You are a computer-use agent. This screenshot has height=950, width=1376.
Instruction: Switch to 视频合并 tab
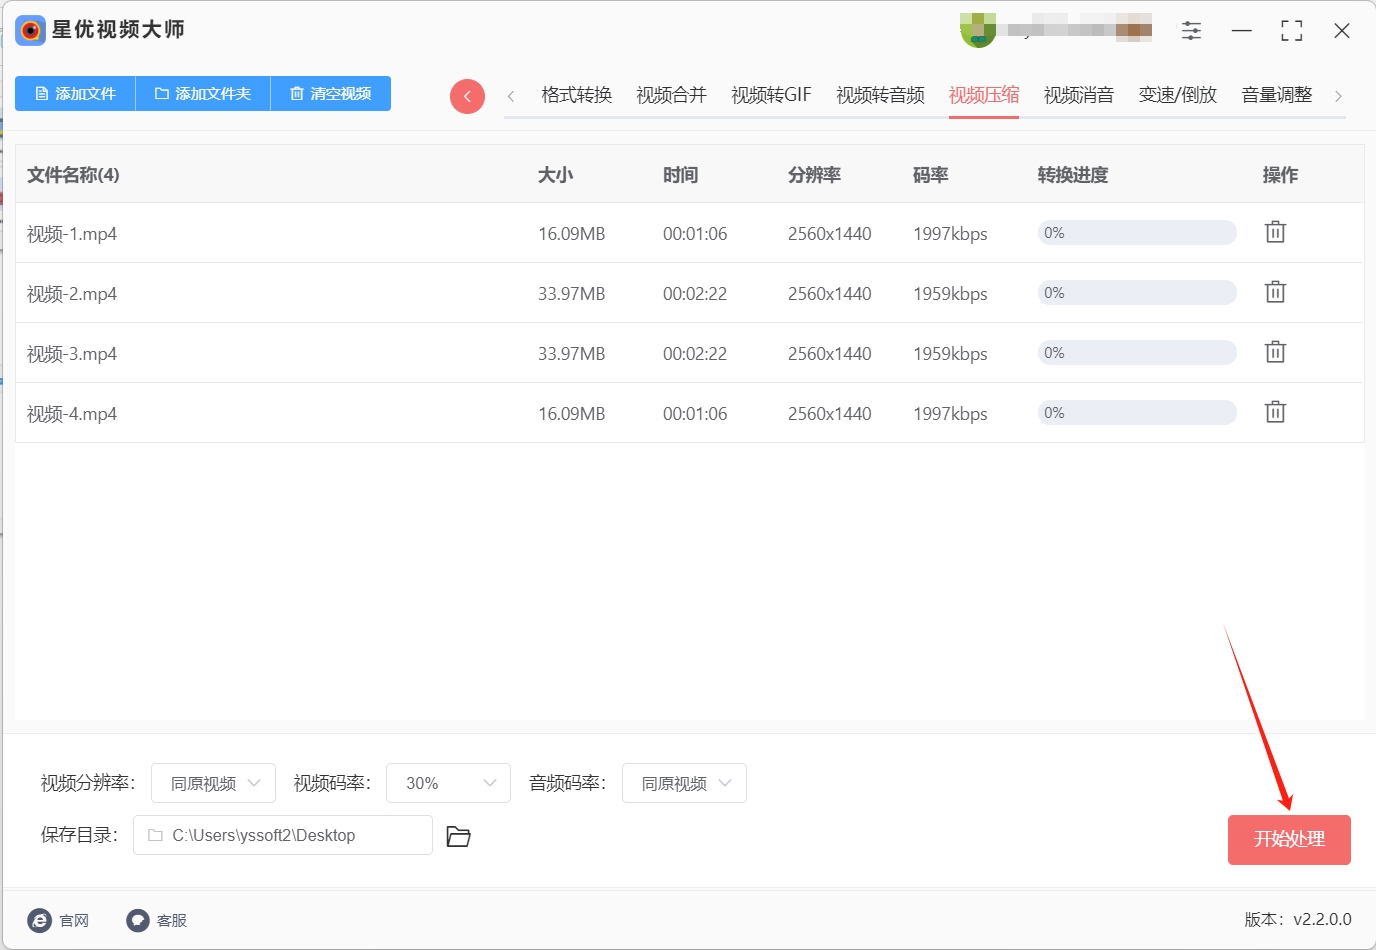click(671, 95)
